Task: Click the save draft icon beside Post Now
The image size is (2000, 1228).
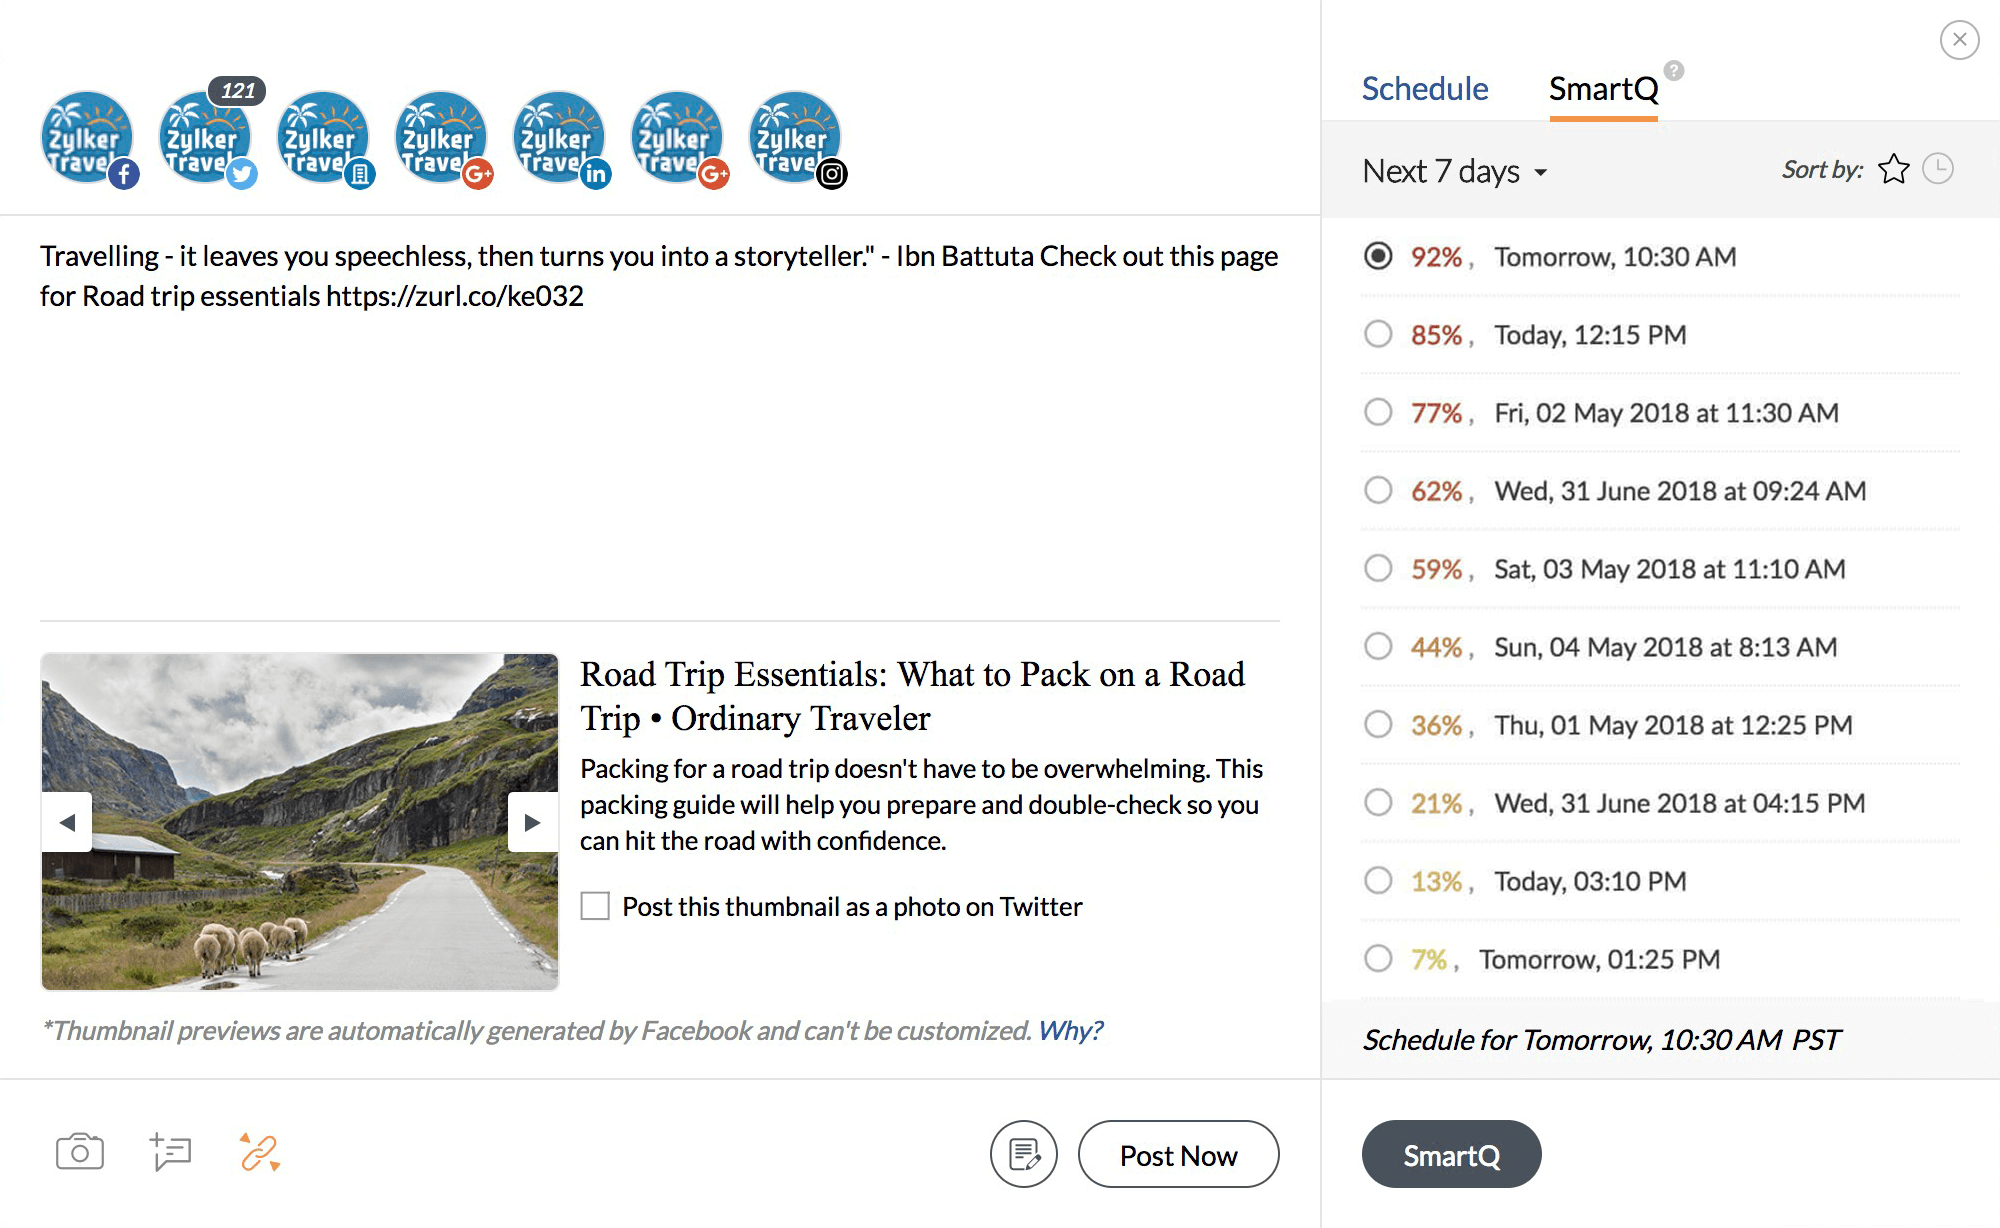Action: tap(1024, 1154)
